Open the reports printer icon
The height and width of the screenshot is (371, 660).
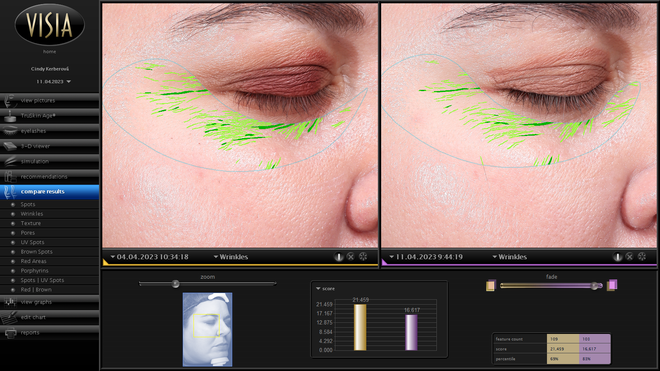click(10, 333)
